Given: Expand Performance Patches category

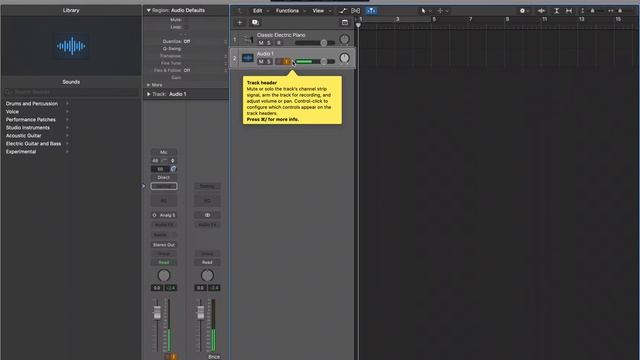Looking at the screenshot, I should (x=67, y=120).
